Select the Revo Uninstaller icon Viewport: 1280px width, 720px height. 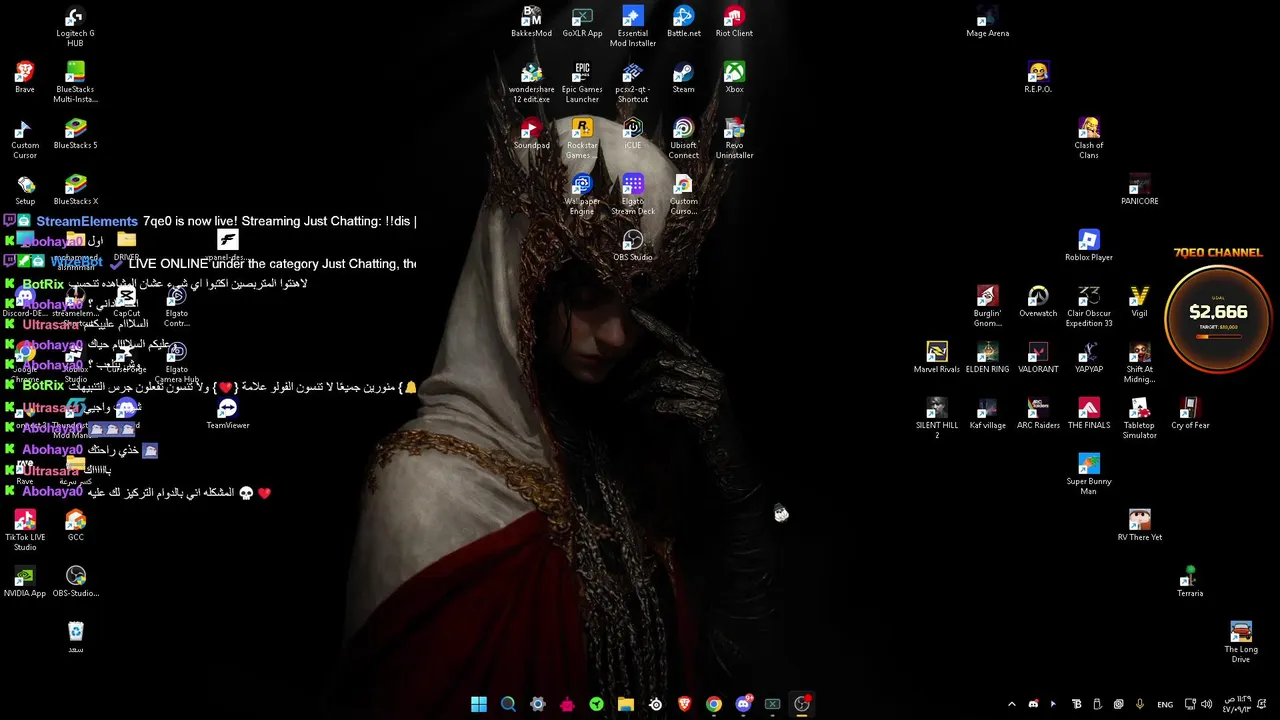734,139
